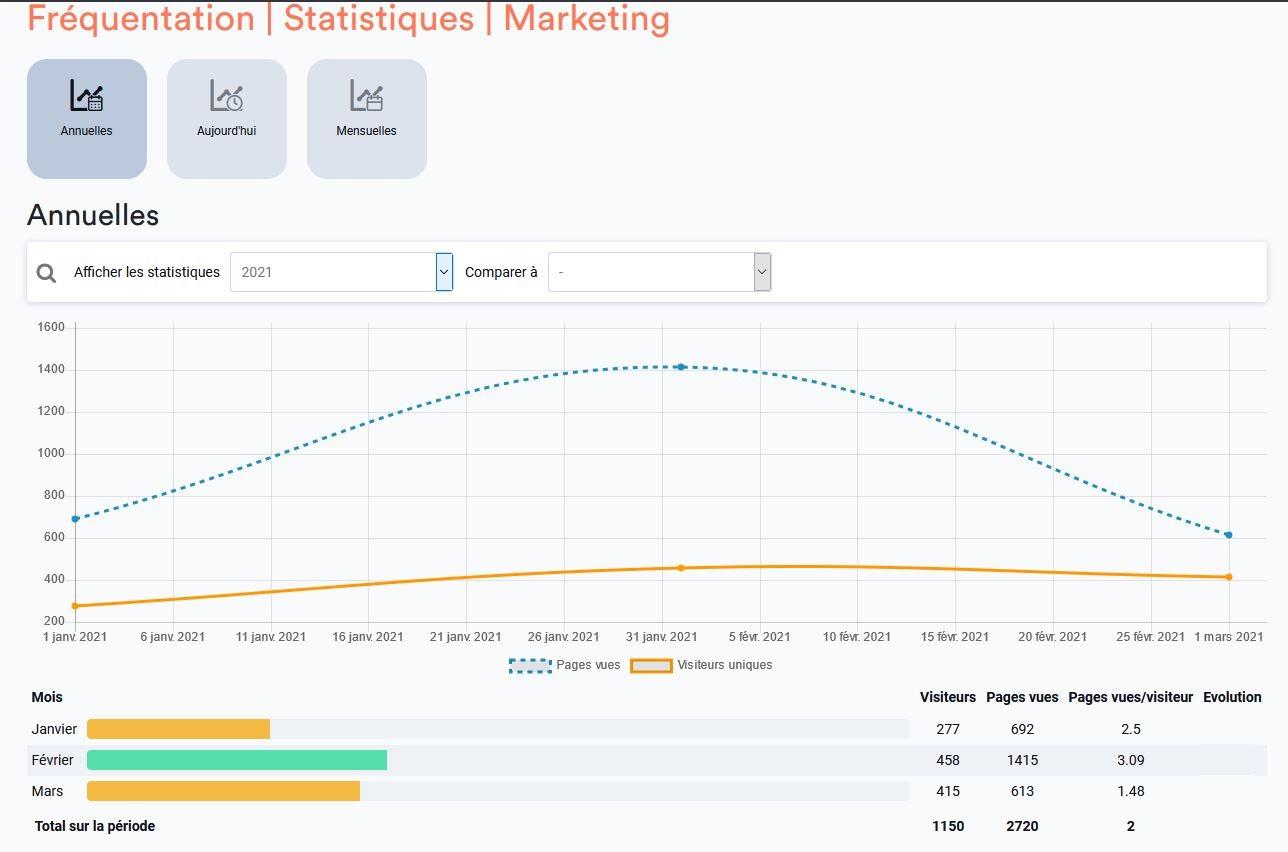The height and width of the screenshot is (852, 1288).
Task: Select the Février row label
Action: (x=53, y=760)
